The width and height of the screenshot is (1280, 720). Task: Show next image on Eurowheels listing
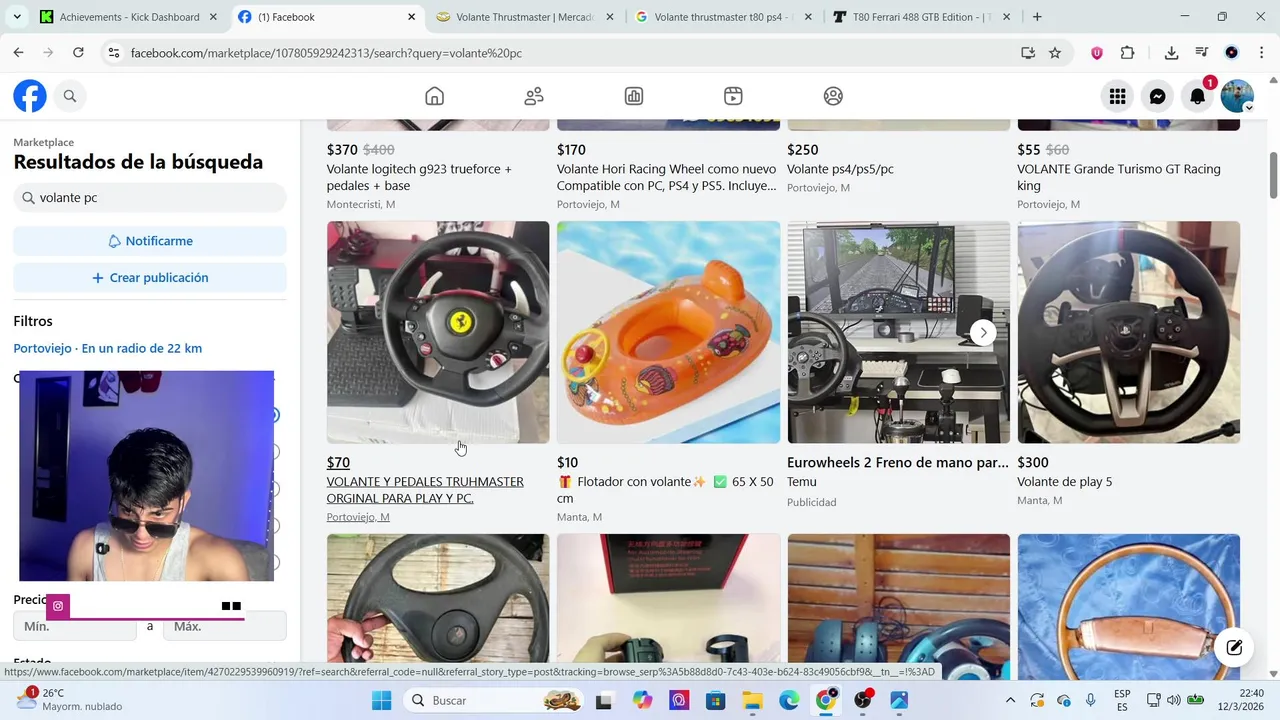pyautogui.click(x=983, y=333)
